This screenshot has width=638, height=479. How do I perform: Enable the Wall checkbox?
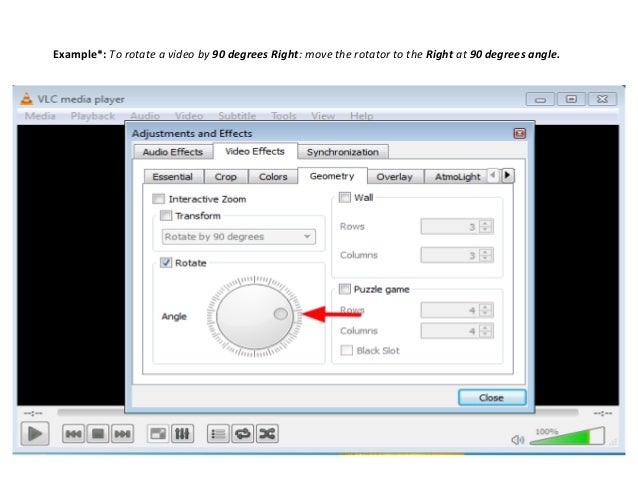345,197
